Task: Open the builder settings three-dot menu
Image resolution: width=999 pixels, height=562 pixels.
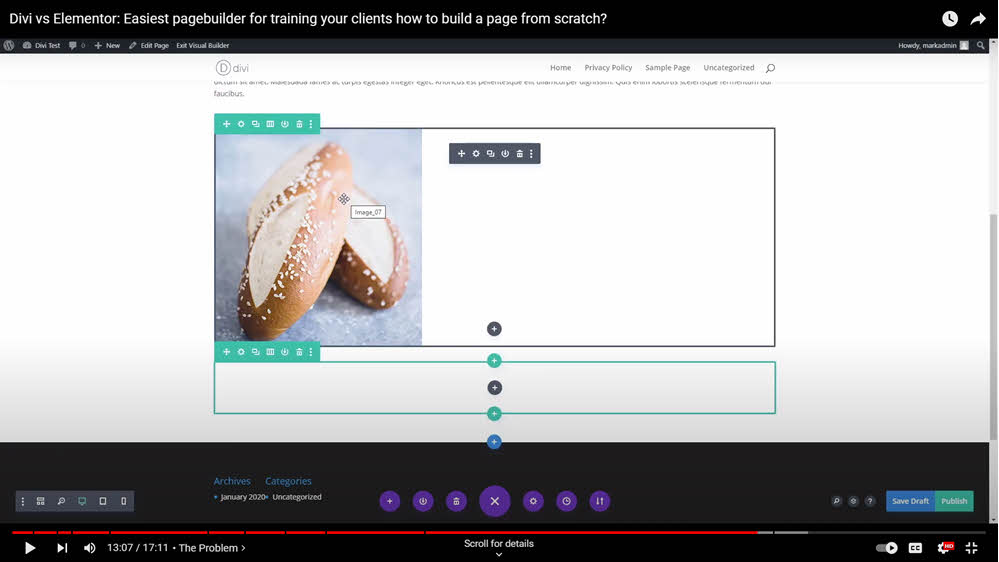Action: (x=23, y=501)
